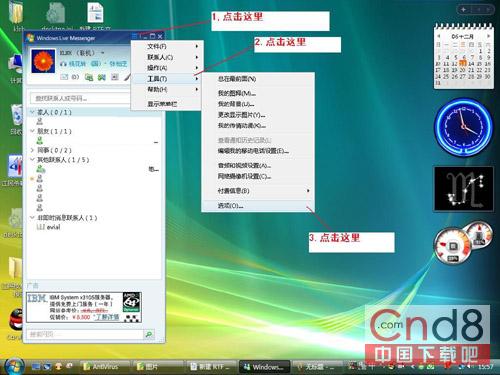Screen dimensions: 500x375
Task: Open the desktop.ini file icon
Action: coord(55,13)
